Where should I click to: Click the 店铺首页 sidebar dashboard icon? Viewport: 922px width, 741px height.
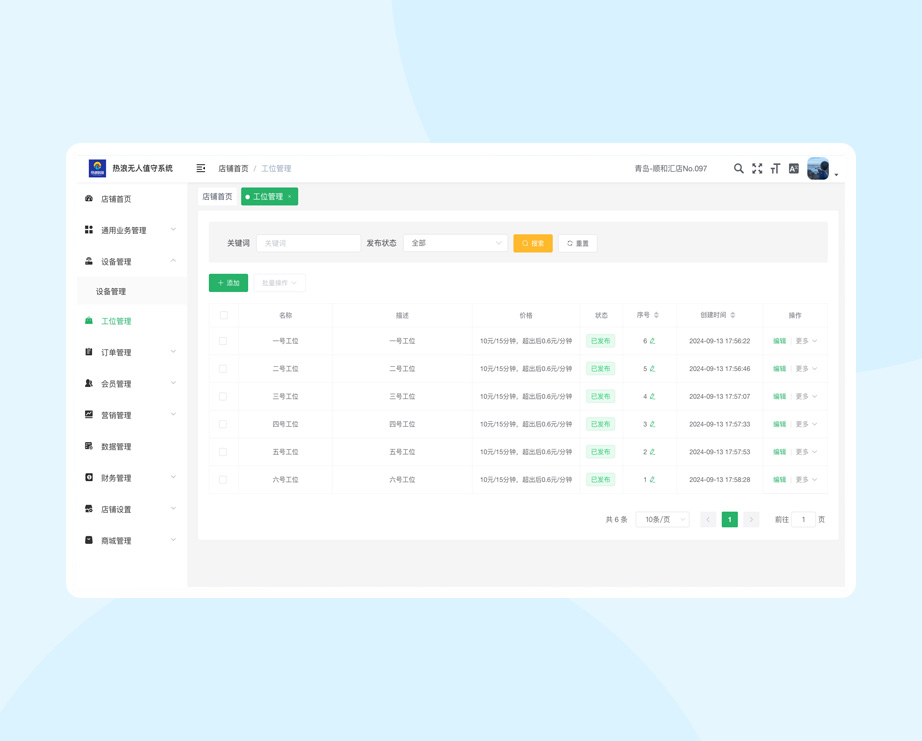point(89,199)
